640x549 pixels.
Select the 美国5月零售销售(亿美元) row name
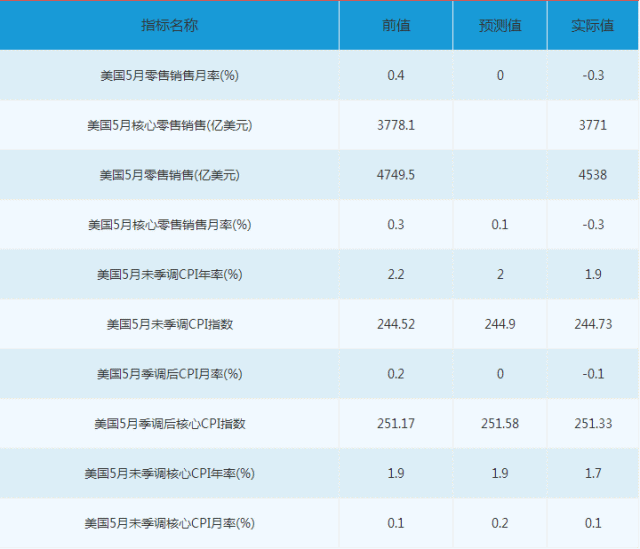click(x=169, y=175)
